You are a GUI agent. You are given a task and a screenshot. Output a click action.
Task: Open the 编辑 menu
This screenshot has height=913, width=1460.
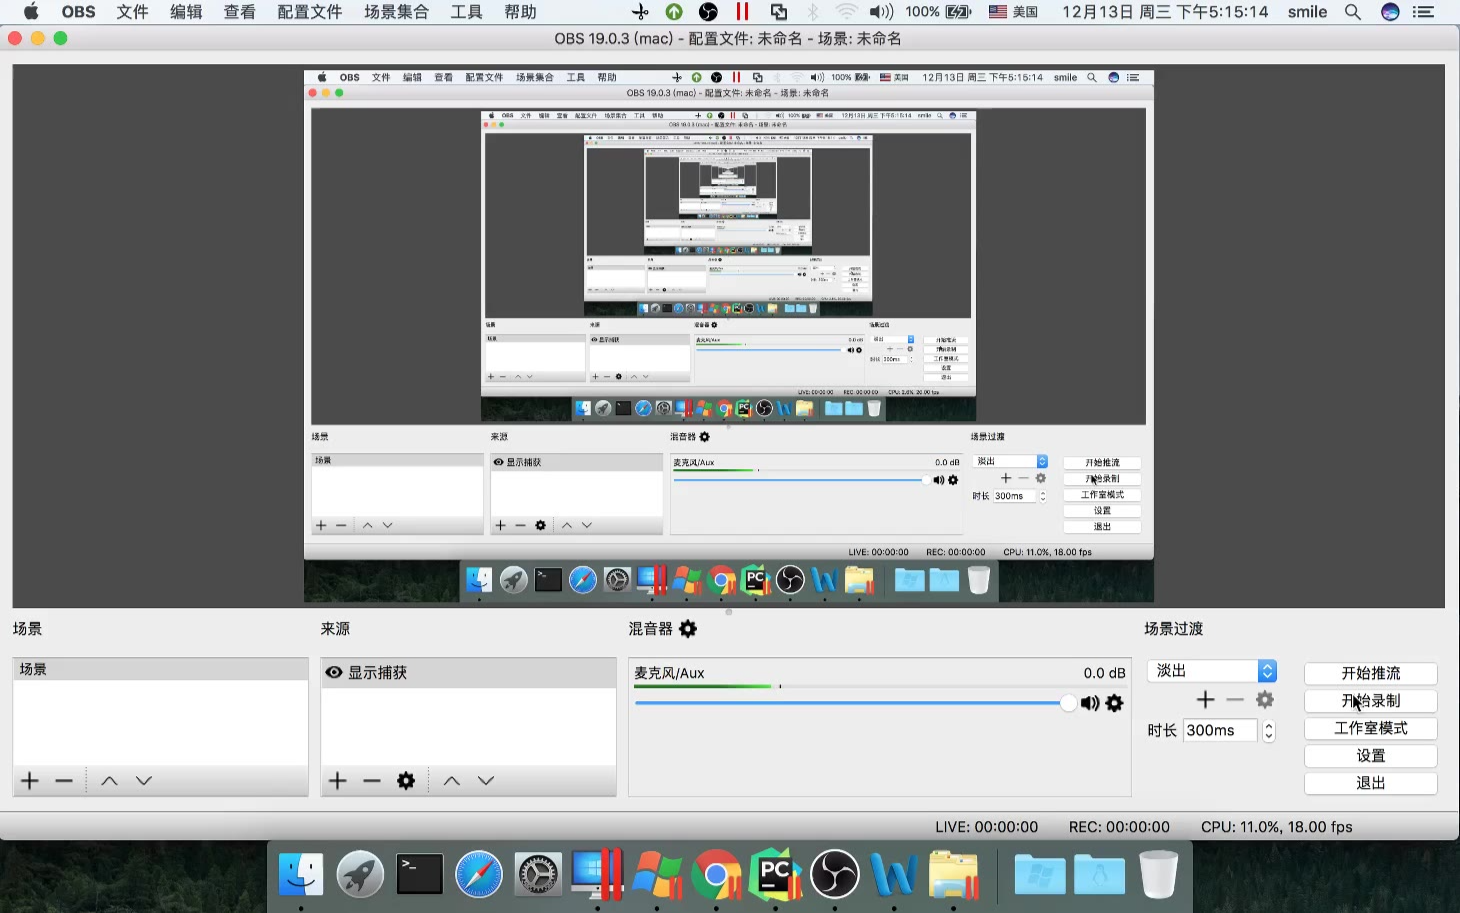[x=186, y=12]
